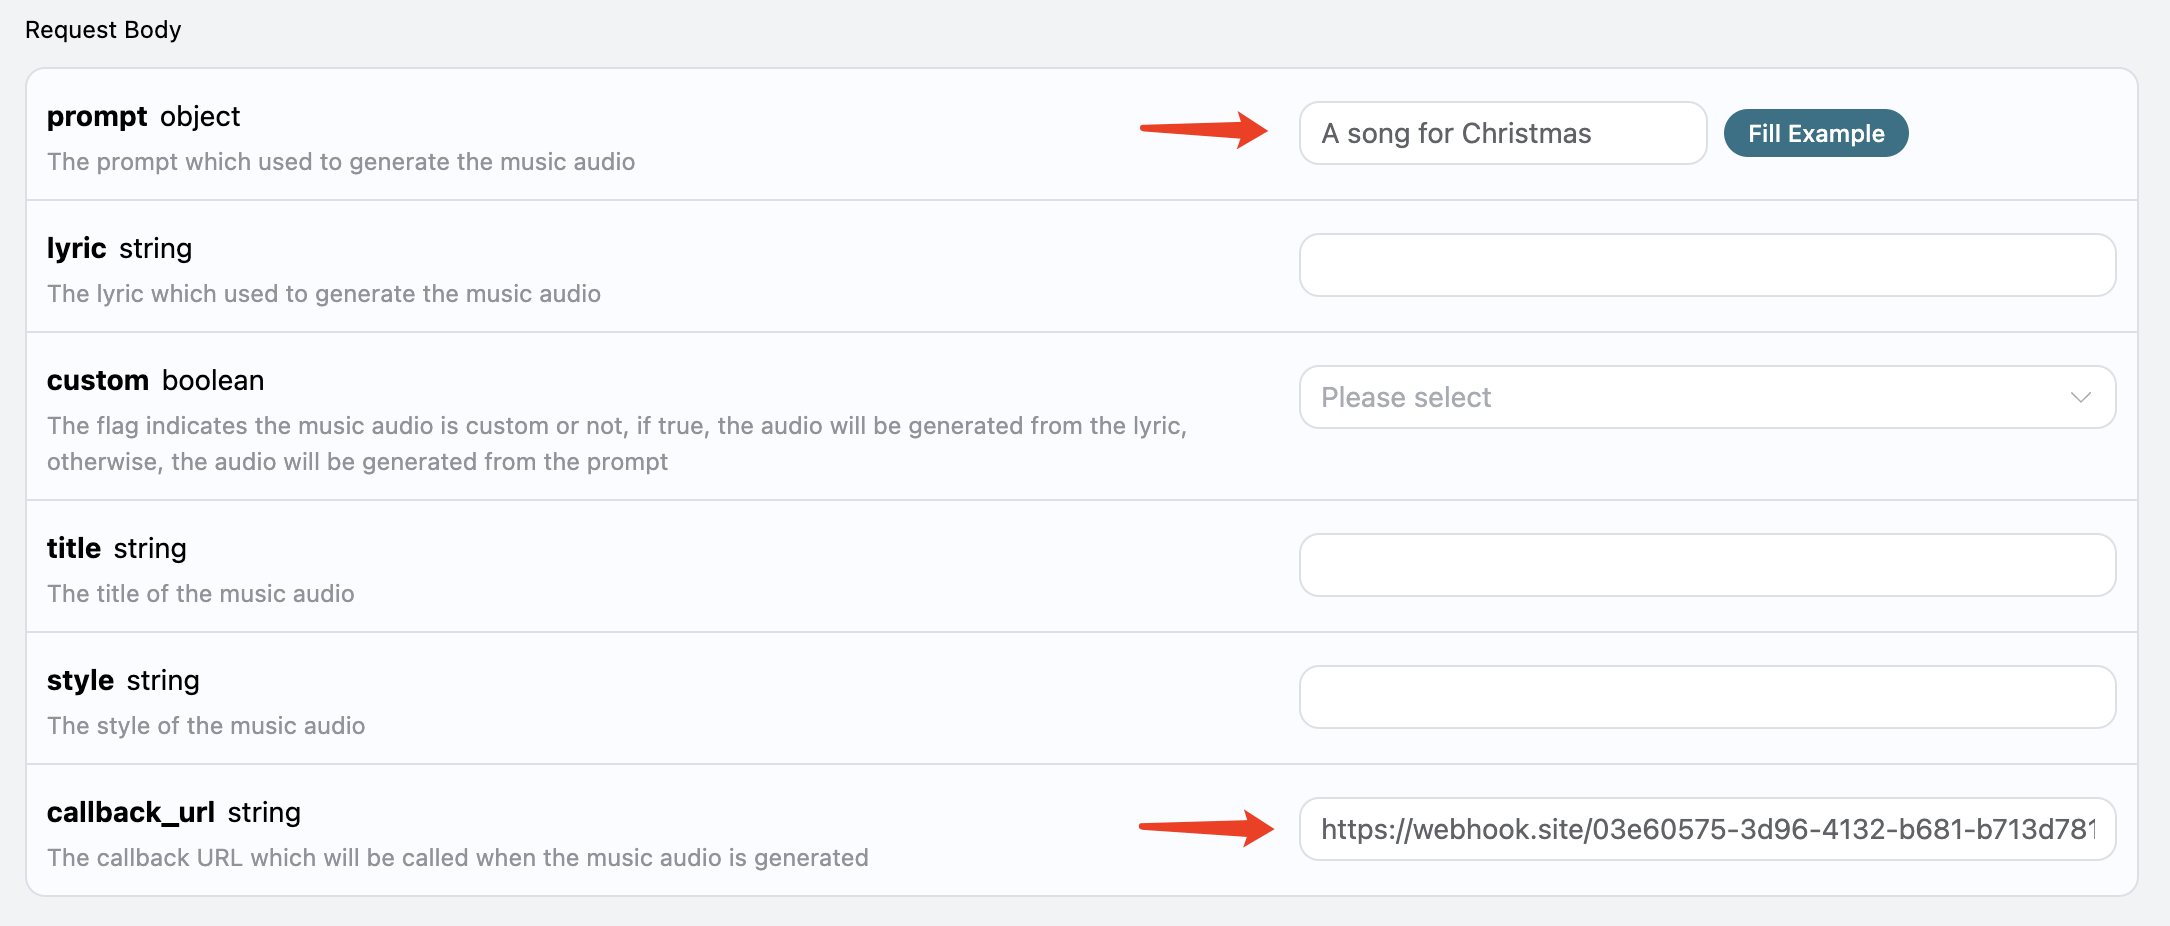Open the custom 'Please select' dropdown
The height and width of the screenshot is (926, 2170).
[1707, 397]
